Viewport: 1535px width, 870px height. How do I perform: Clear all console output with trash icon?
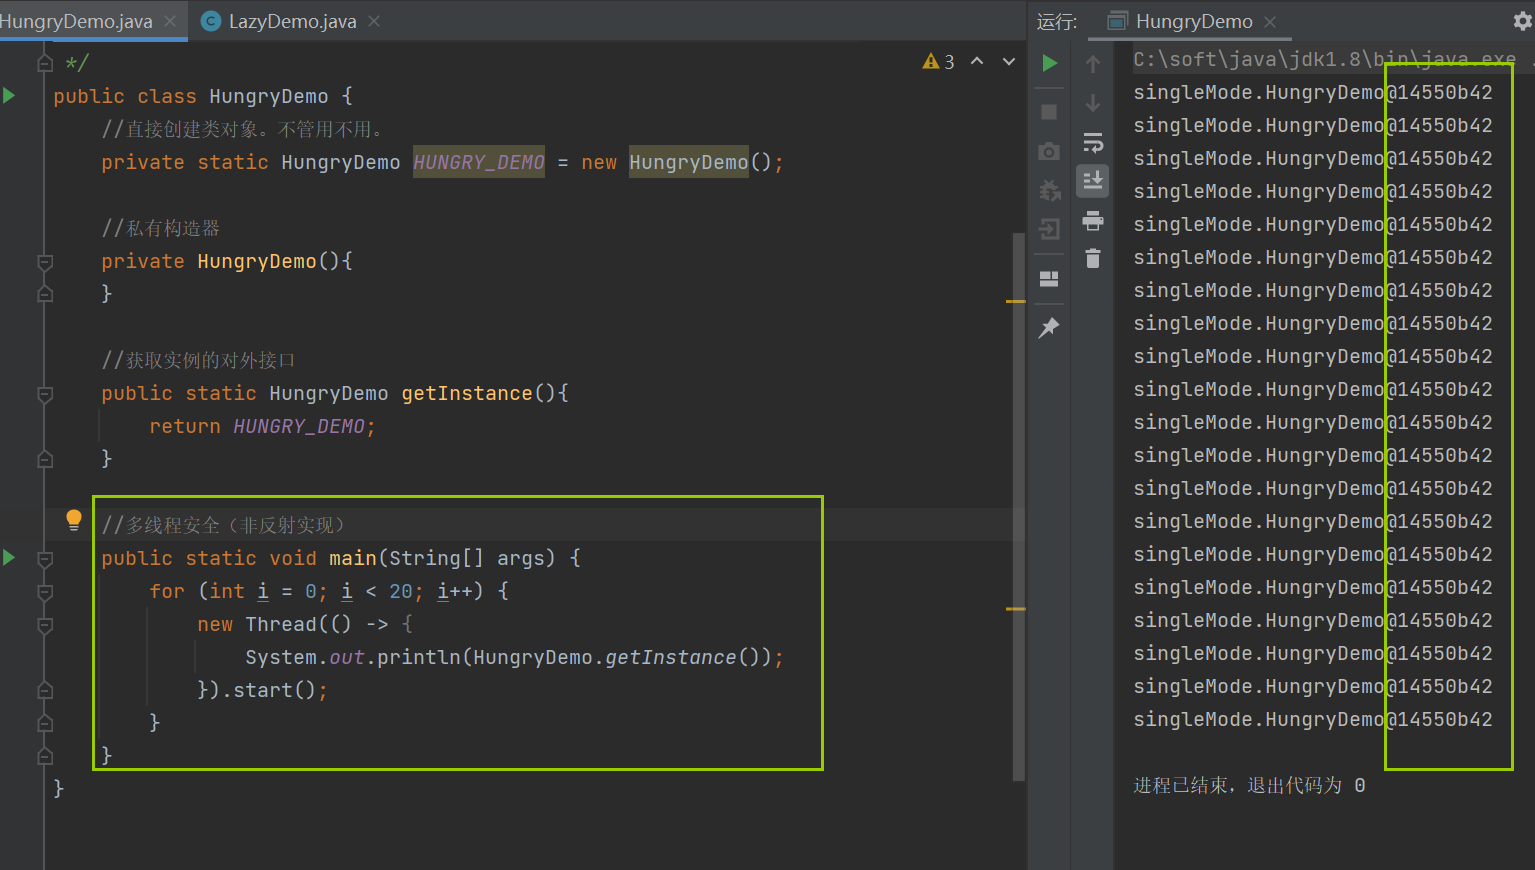click(1093, 259)
